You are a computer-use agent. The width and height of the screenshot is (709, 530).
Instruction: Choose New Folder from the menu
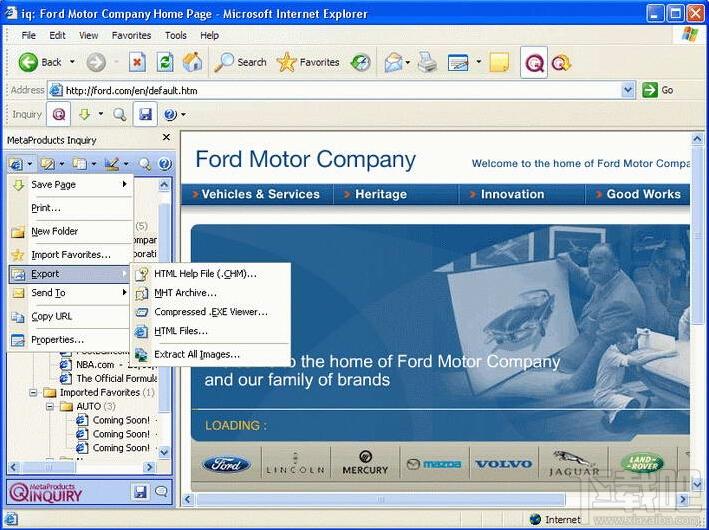(x=71, y=232)
